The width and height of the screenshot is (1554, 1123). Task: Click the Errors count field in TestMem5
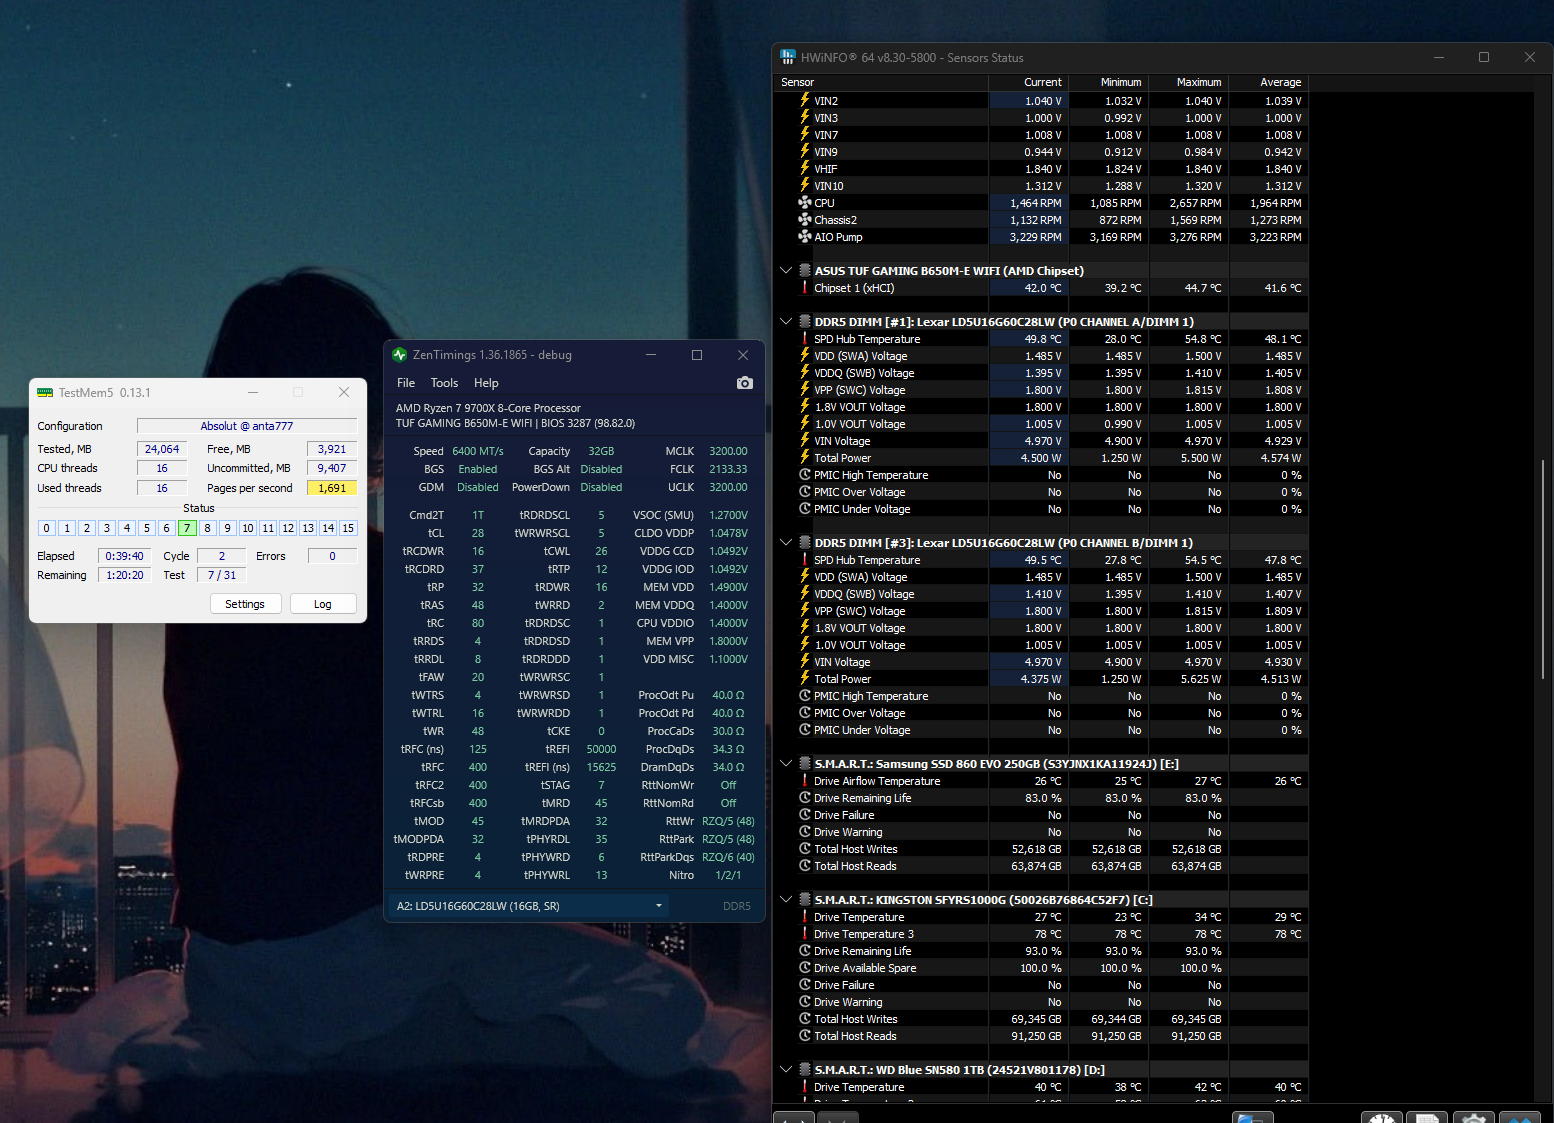pos(332,556)
